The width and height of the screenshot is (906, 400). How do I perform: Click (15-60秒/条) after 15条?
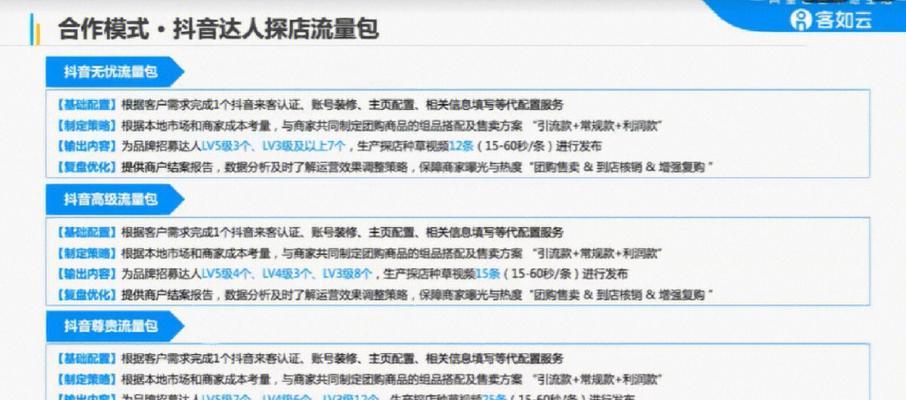pos(541,273)
